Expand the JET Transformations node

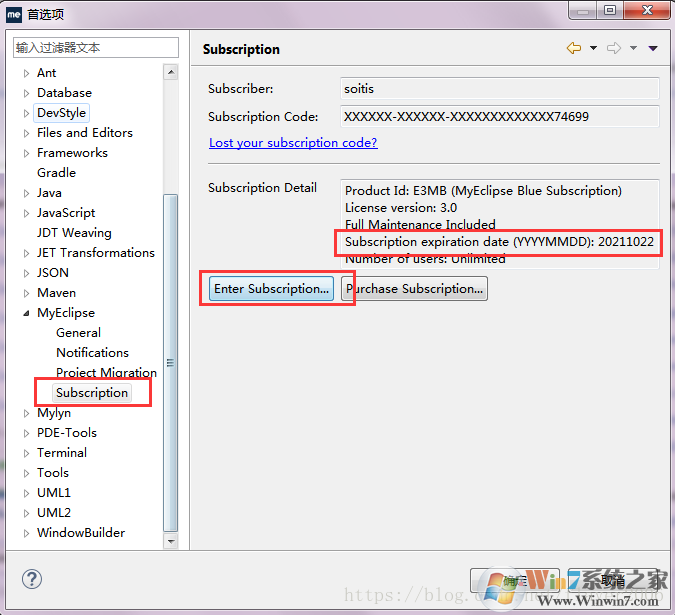[x=26, y=253]
